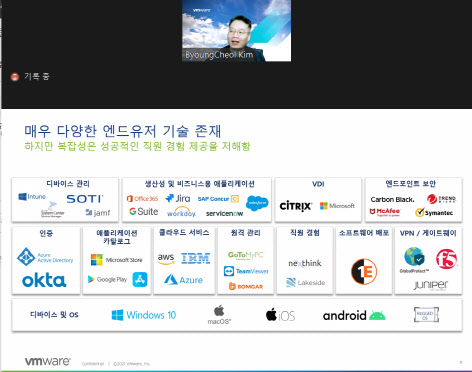Click the '기록 중' recording status text
472x372 pixels.
coord(37,77)
